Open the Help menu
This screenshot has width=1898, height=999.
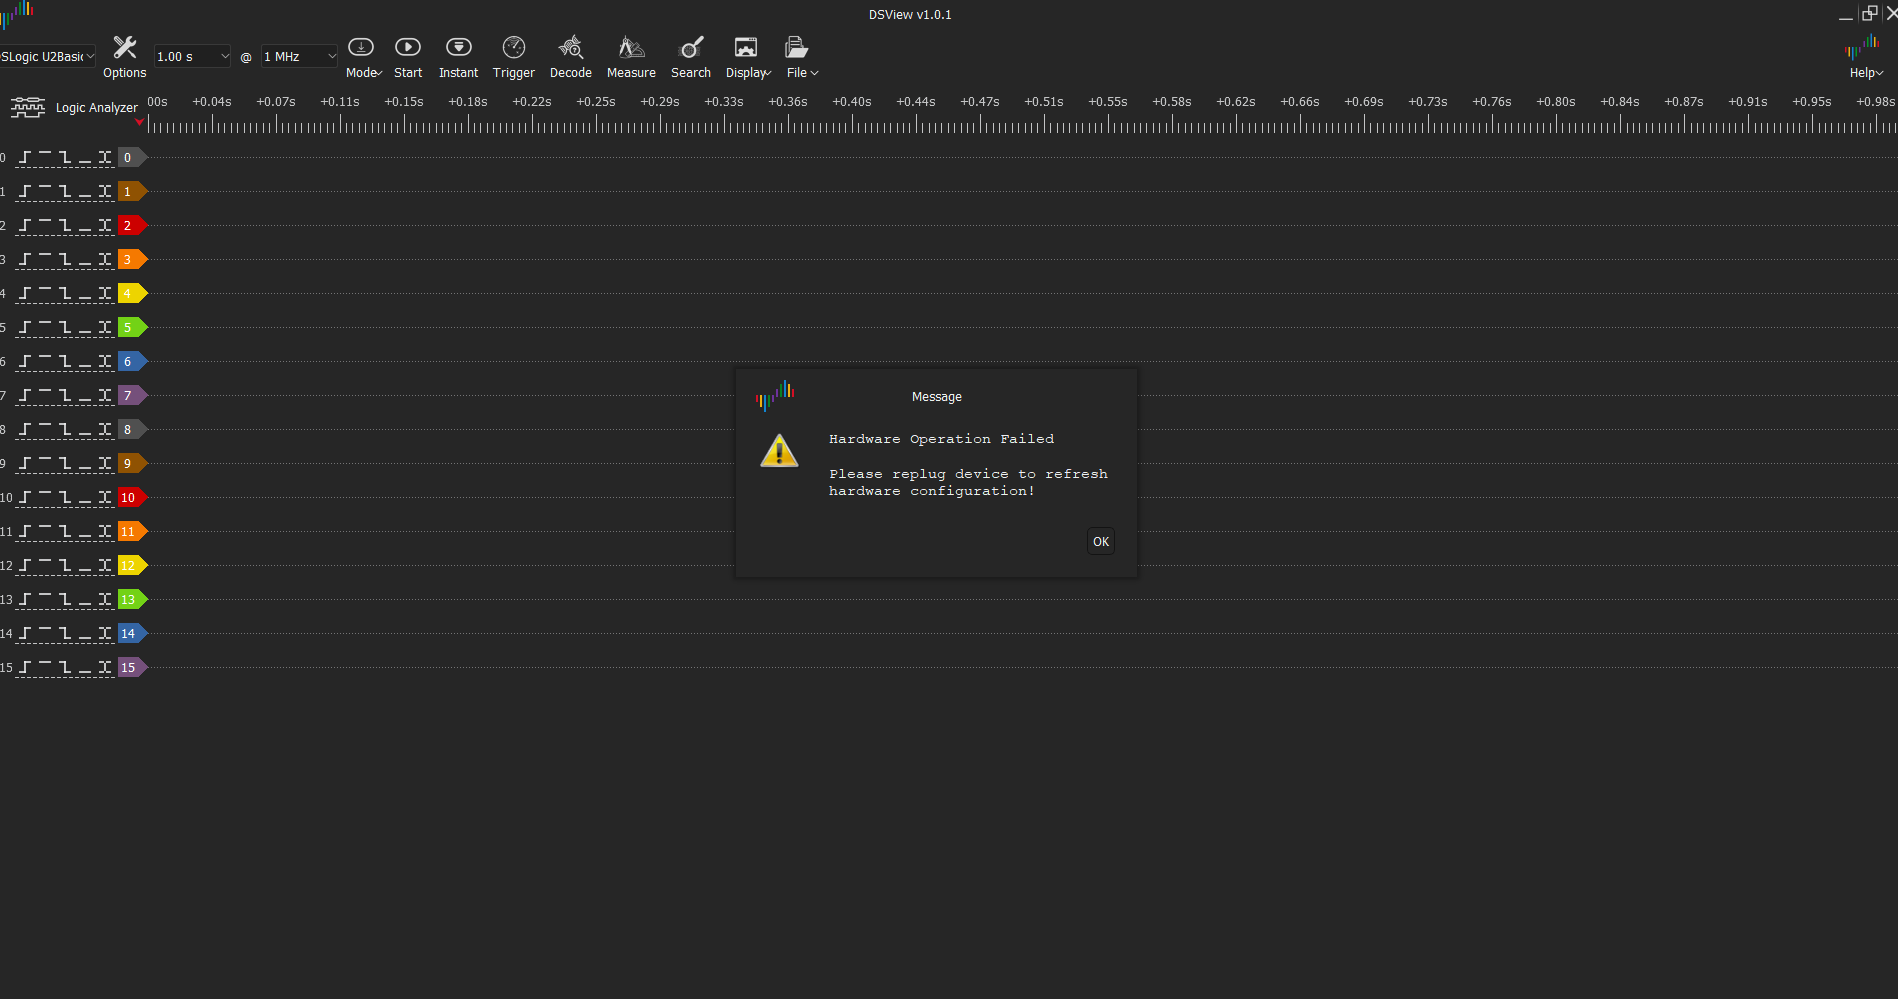(1864, 56)
